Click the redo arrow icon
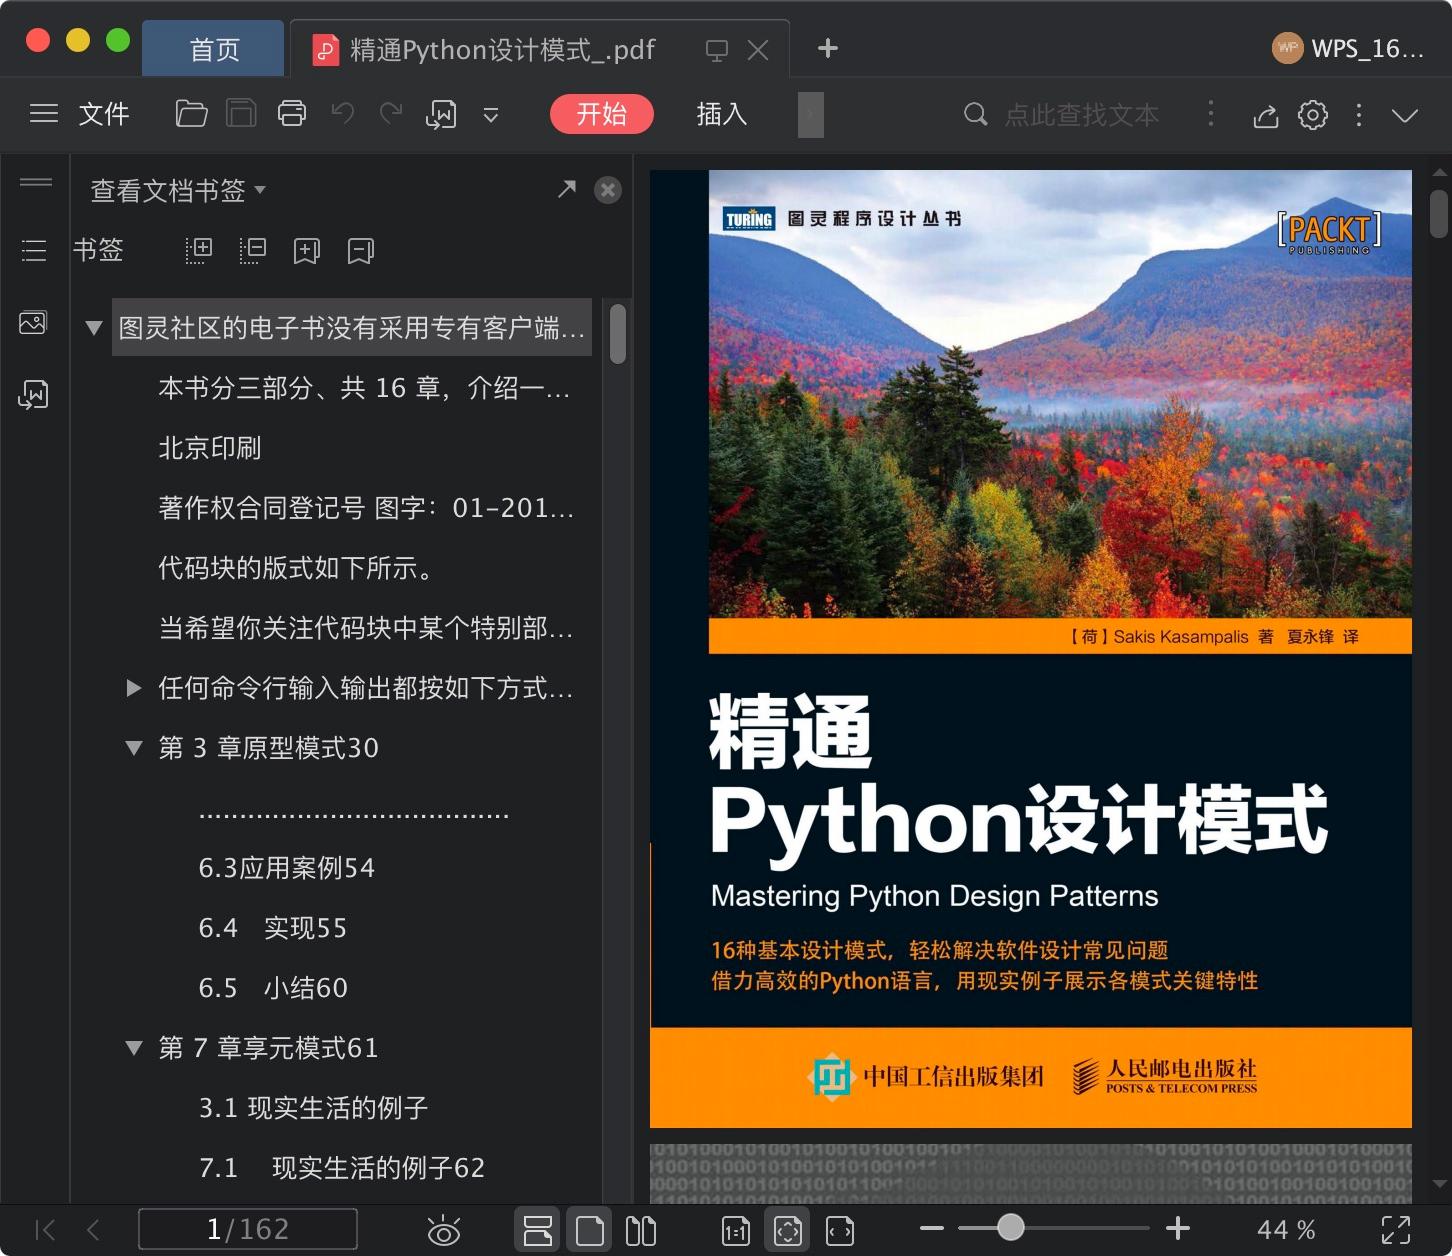The width and height of the screenshot is (1452, 1256). [x=391, y=114]
